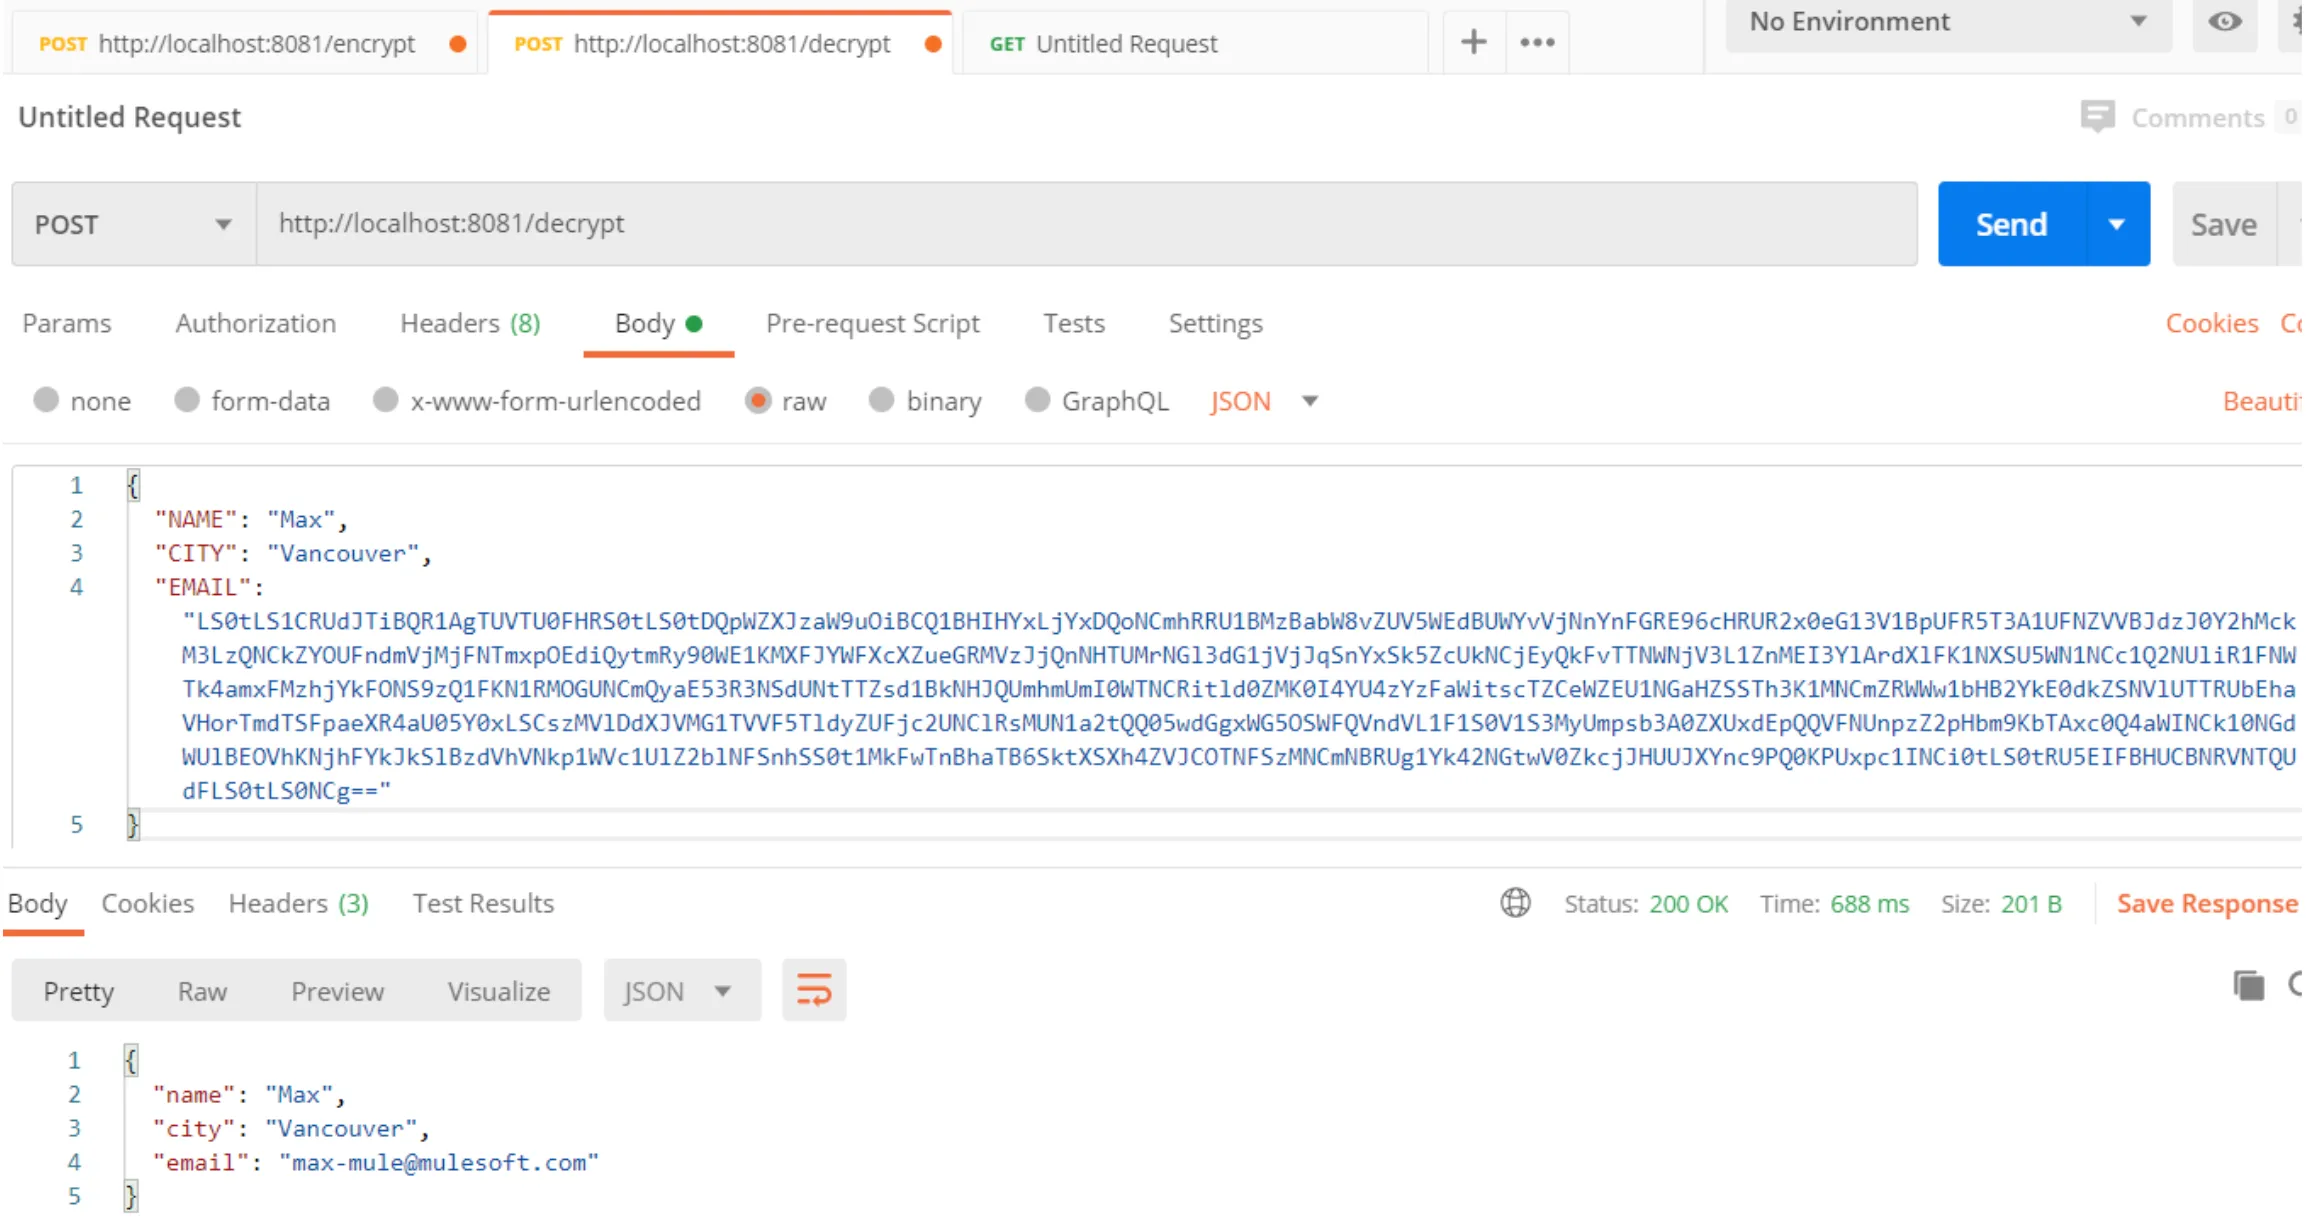Viewport: 2306px width, 1228px height.
Task: Open the No Environment dropdown
Action: coord(1948,22)
